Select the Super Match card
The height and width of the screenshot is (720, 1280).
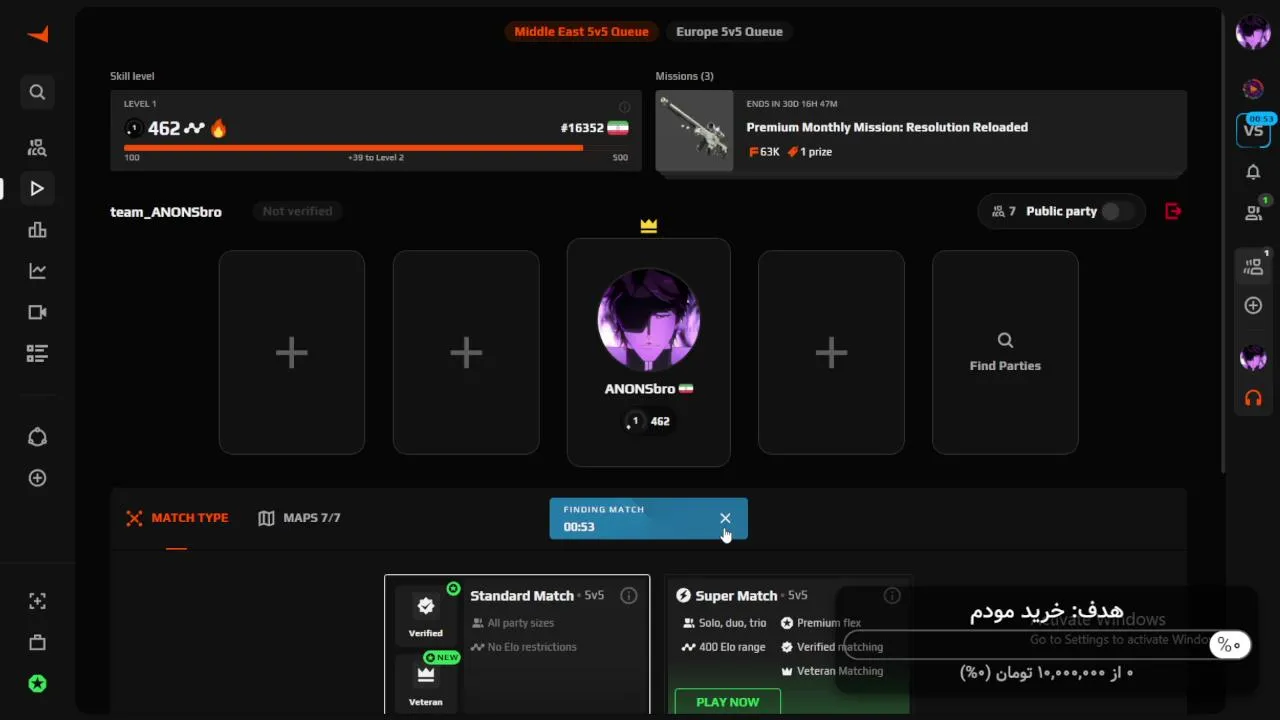pyautogui.click(x=788, y=645)
